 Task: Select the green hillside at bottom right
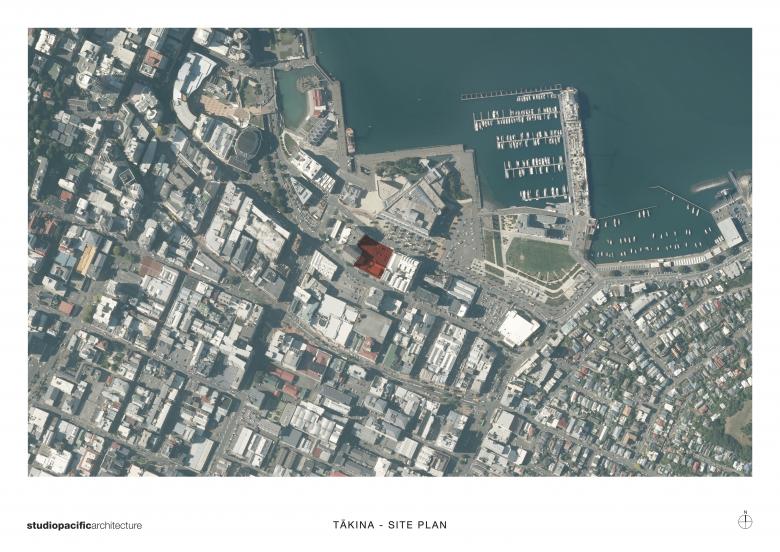click(738, 425)
